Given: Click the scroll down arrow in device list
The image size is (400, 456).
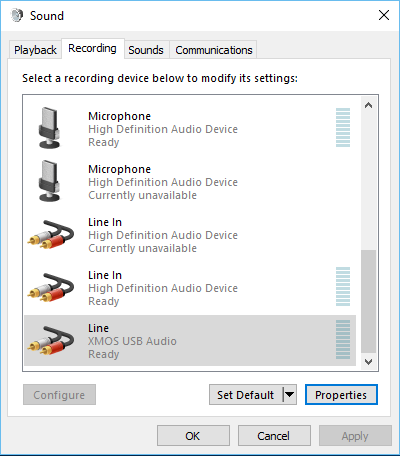Looking at the screenshot, I should 368,362.
